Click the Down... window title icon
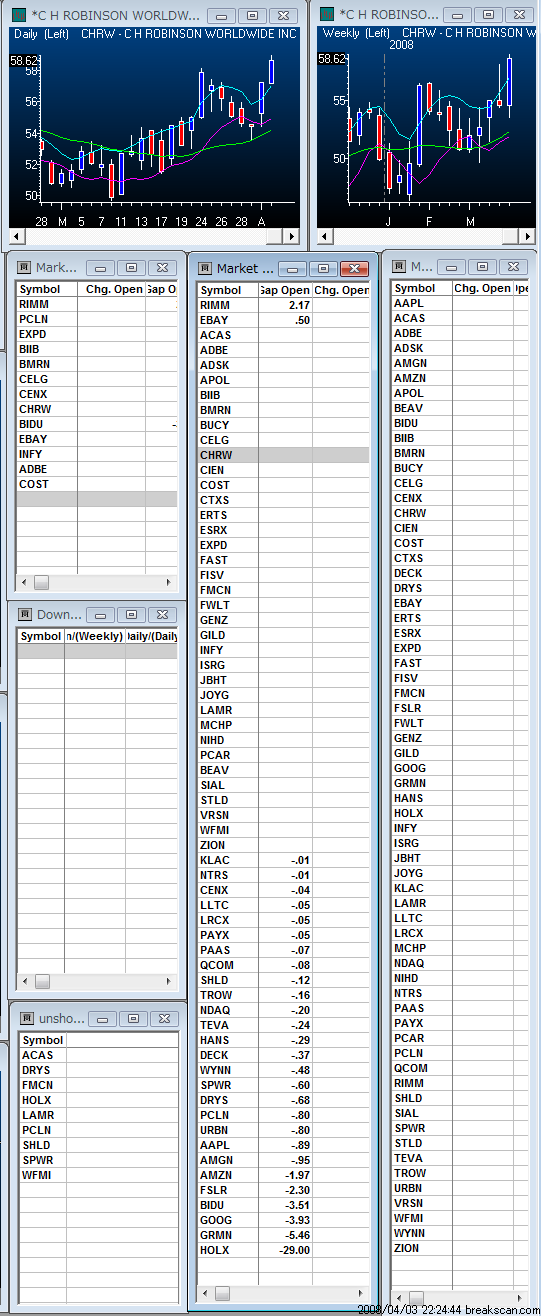Screen dimensions: 541x1316 24,615
